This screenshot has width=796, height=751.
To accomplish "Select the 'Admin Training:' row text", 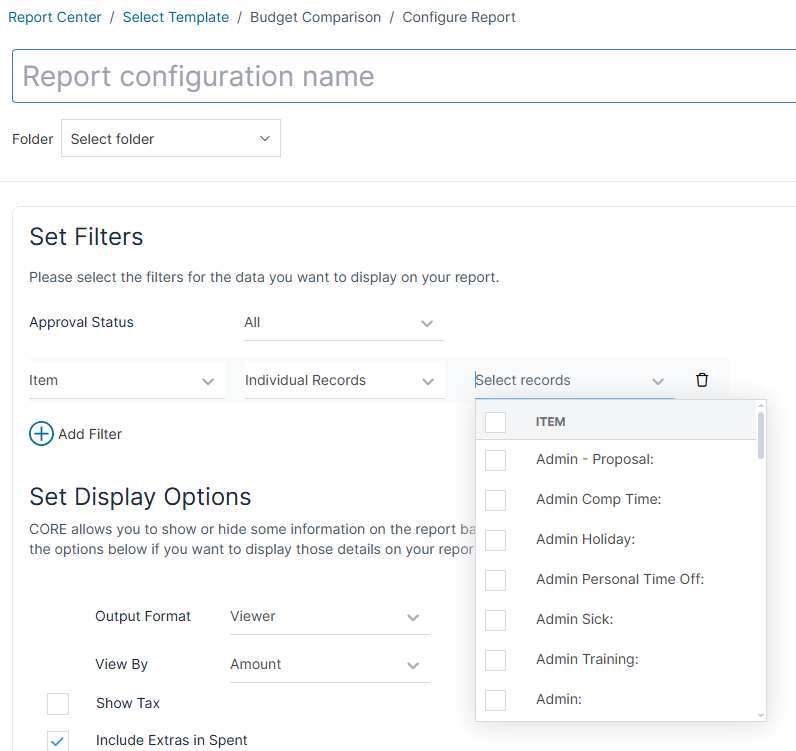I will pos(587,659).
